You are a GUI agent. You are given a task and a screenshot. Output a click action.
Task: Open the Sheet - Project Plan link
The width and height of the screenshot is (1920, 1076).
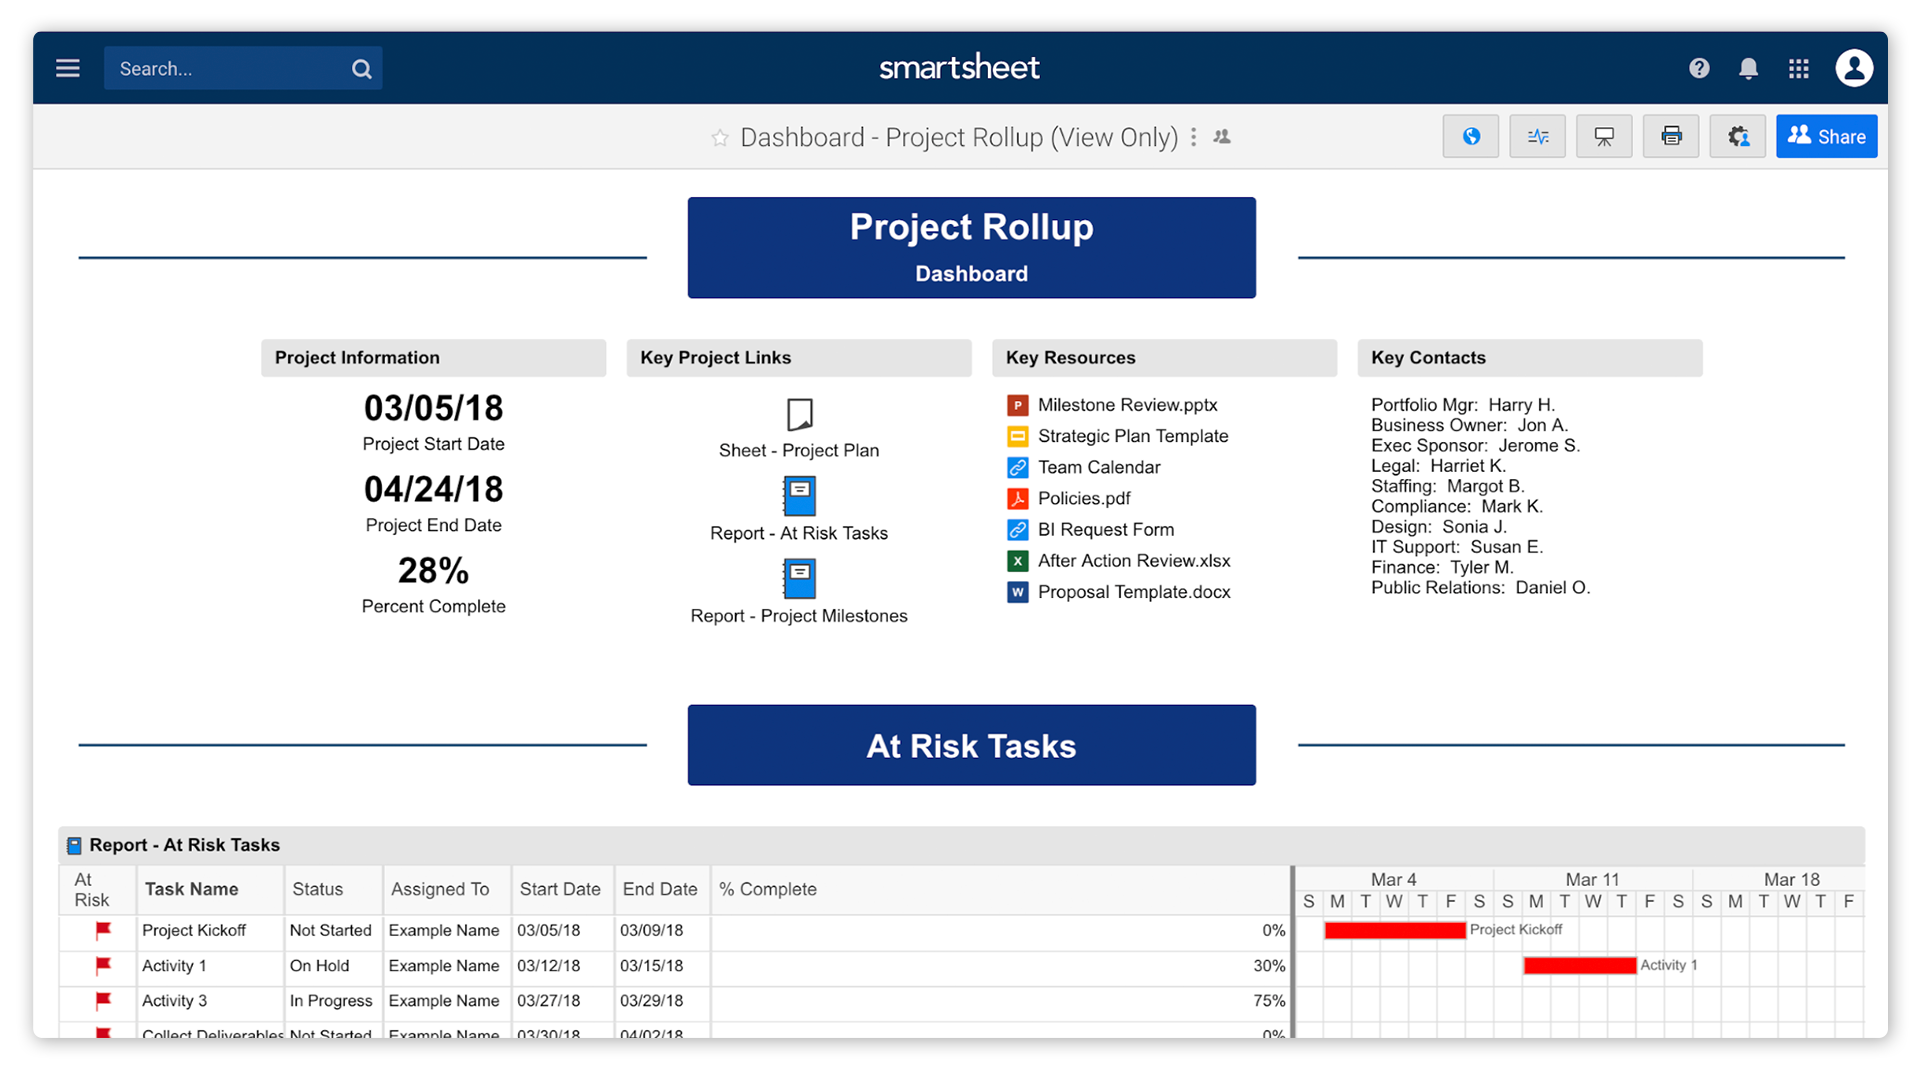(799, 451)
